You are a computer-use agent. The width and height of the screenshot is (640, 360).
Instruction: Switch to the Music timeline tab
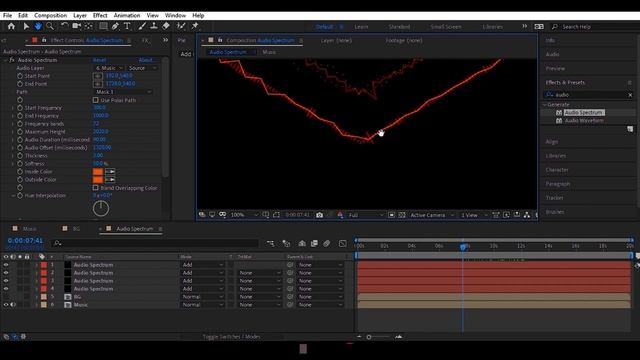point(29,229)
